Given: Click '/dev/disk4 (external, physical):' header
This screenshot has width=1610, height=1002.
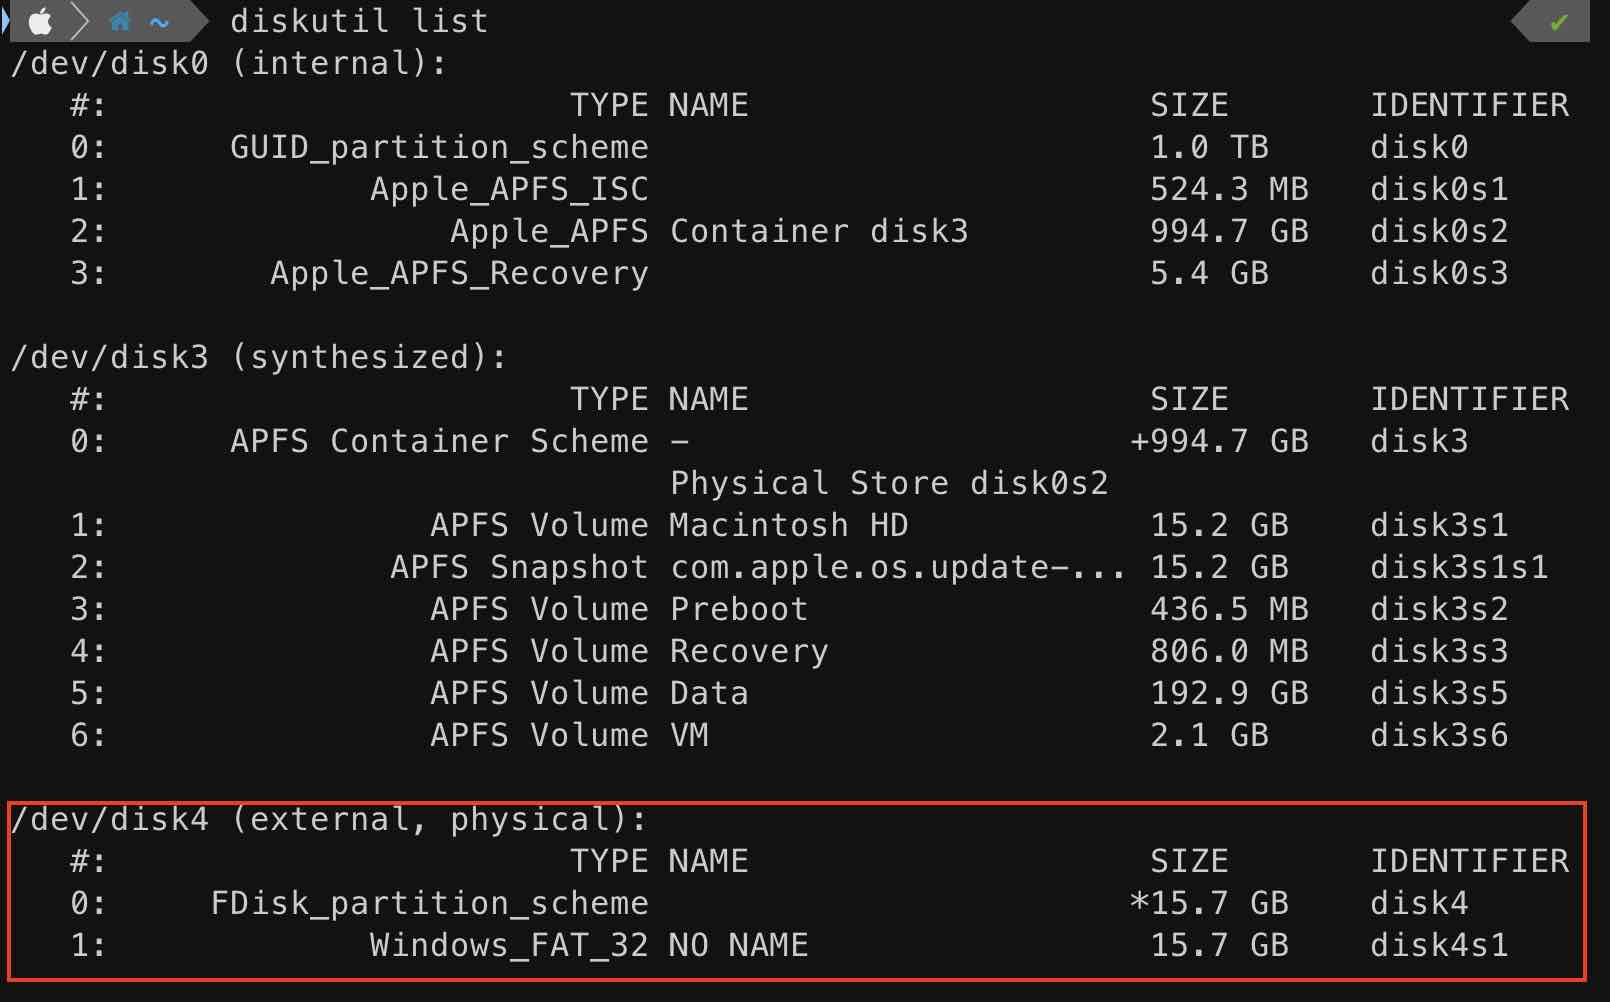Looking at the screenshot, I should pos(329,819).
